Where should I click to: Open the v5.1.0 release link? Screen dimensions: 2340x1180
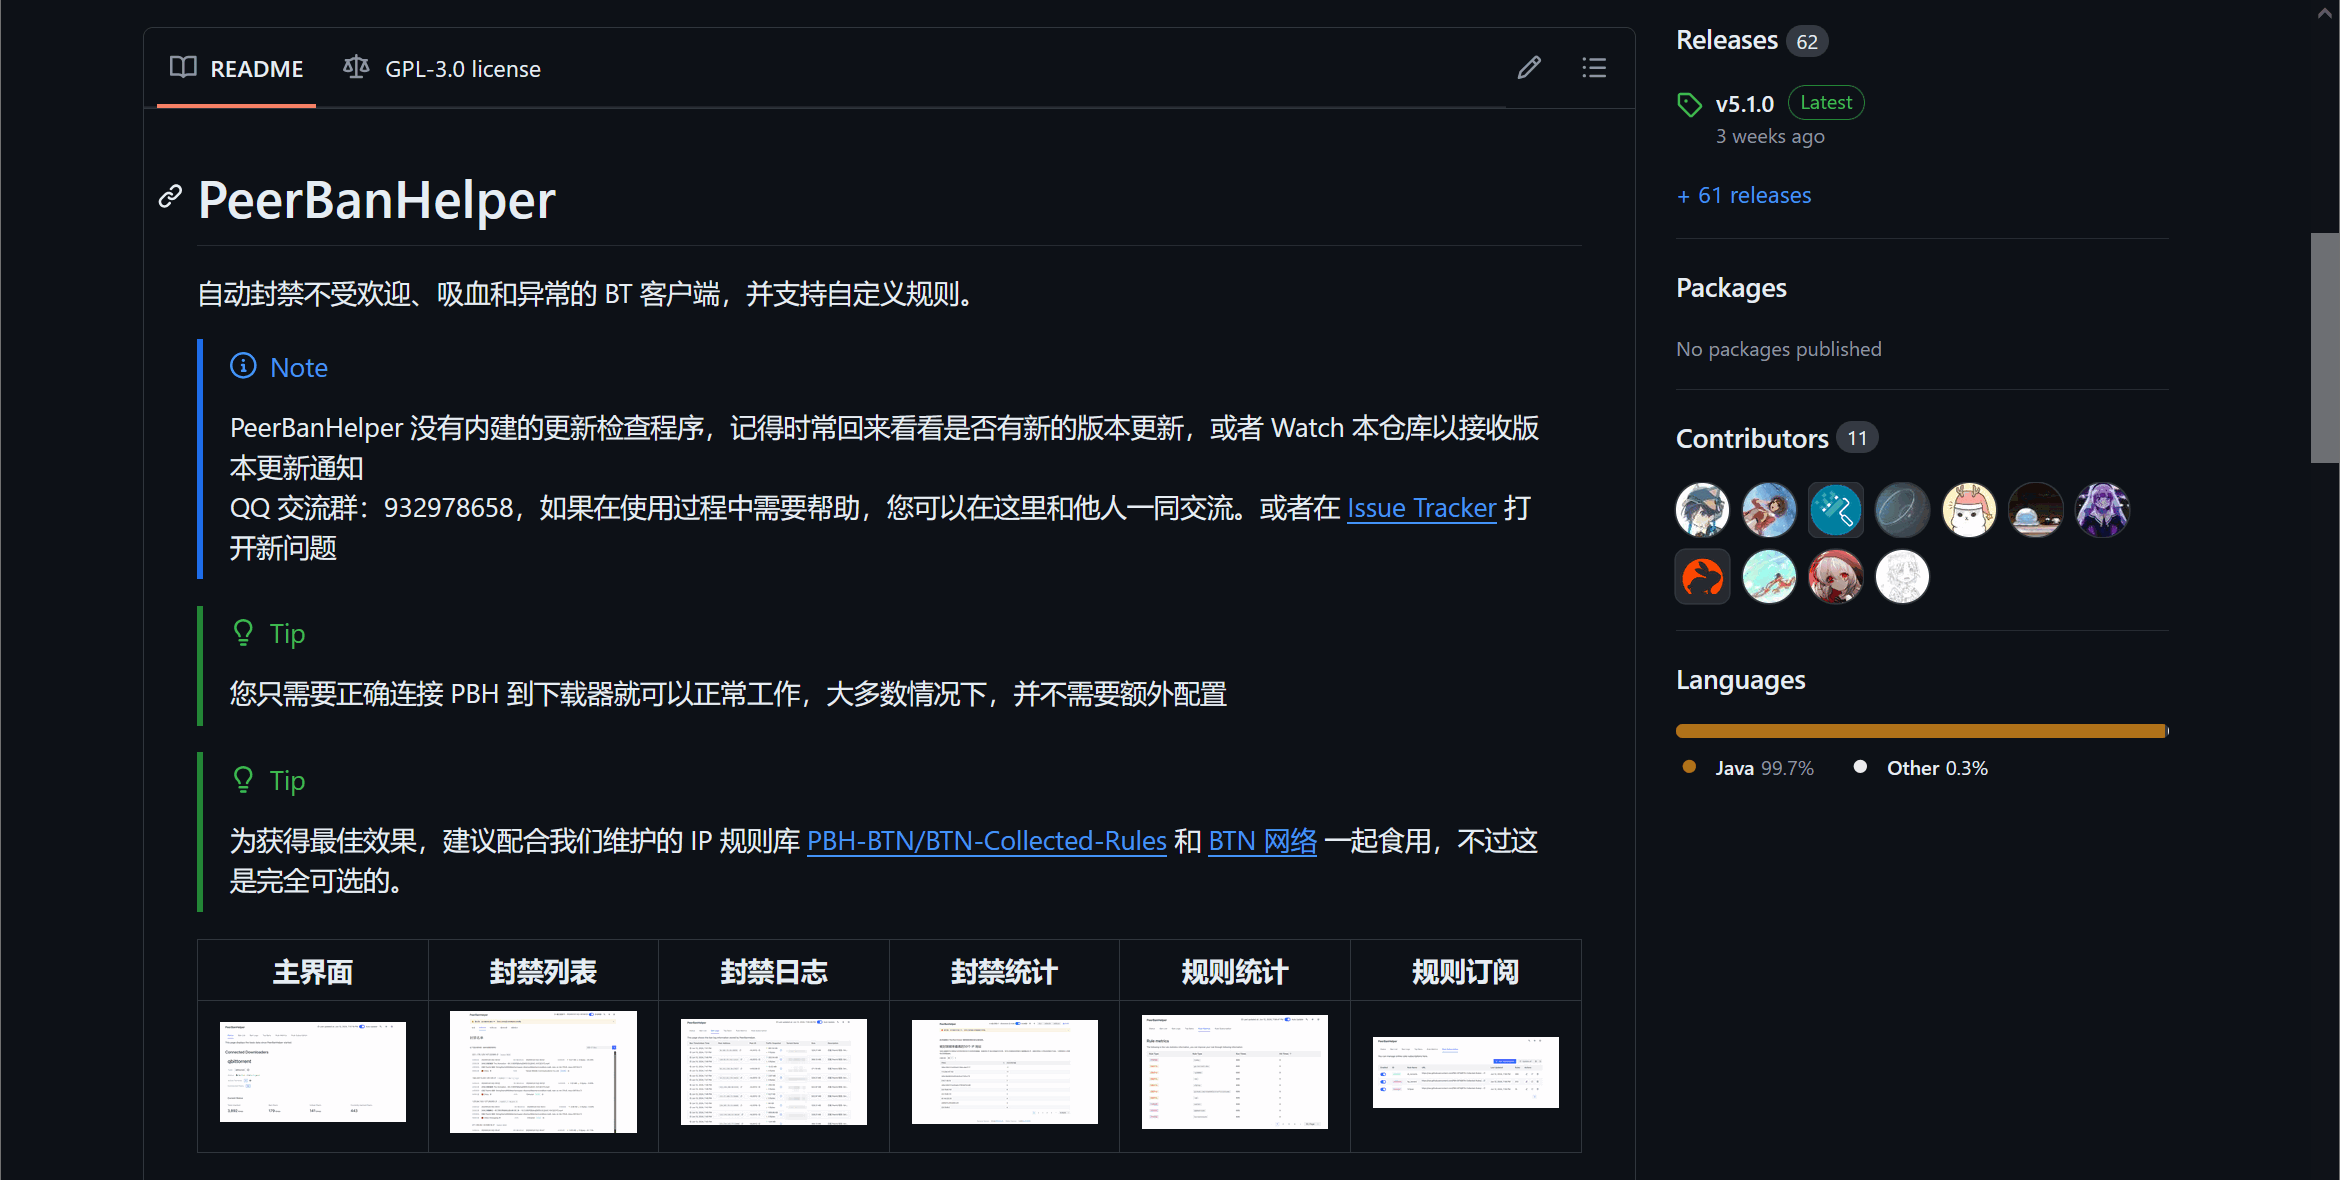1744,104
